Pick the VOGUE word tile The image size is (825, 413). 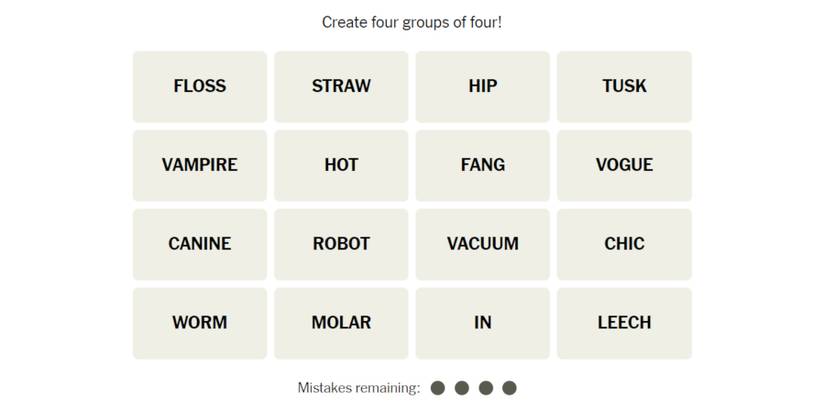click(624, 165)
